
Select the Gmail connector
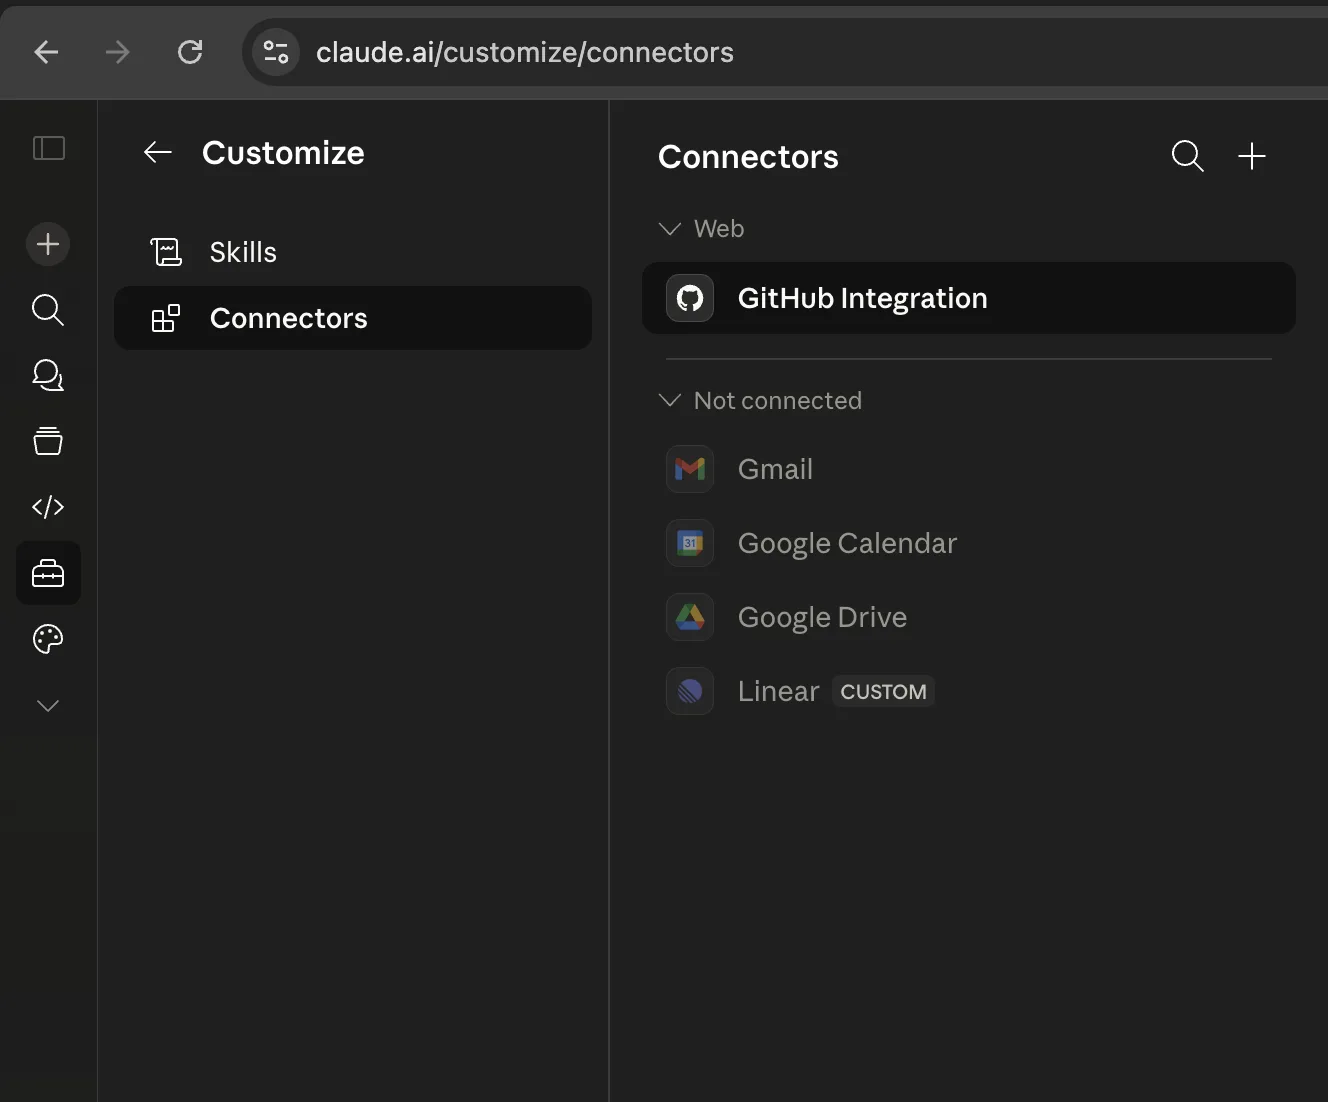click(x=969, y=469)
